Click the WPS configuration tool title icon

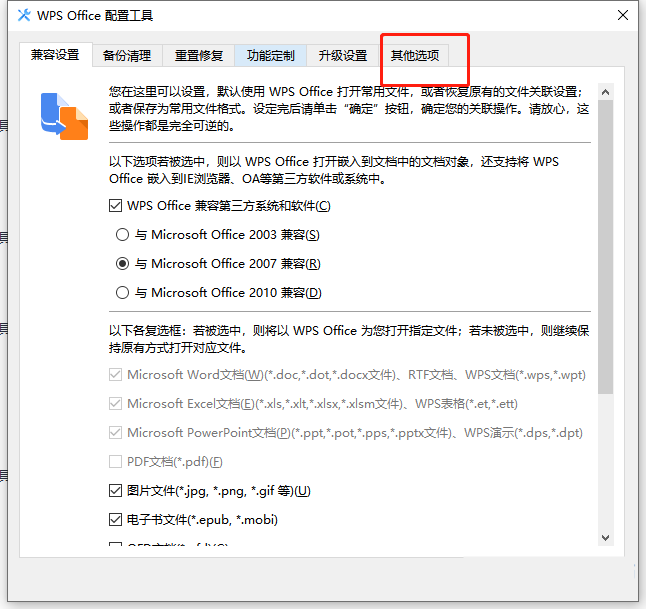click(24, 15)
